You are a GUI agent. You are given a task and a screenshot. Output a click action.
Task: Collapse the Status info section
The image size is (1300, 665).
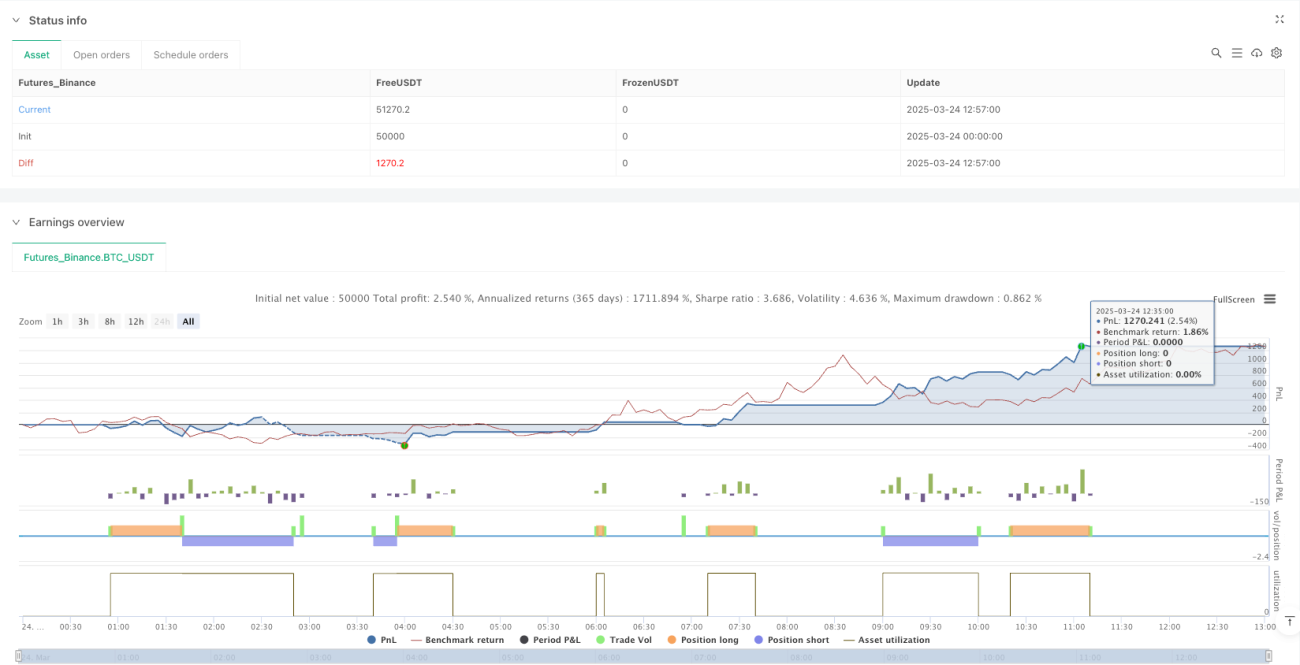[16, 20]
